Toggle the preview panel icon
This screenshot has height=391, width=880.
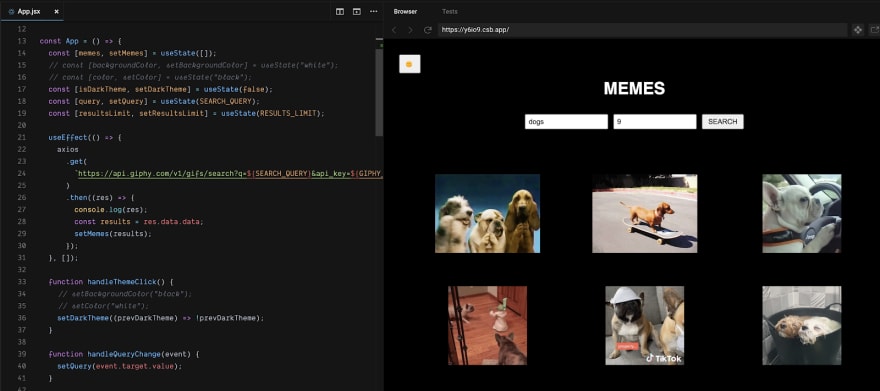356,11
